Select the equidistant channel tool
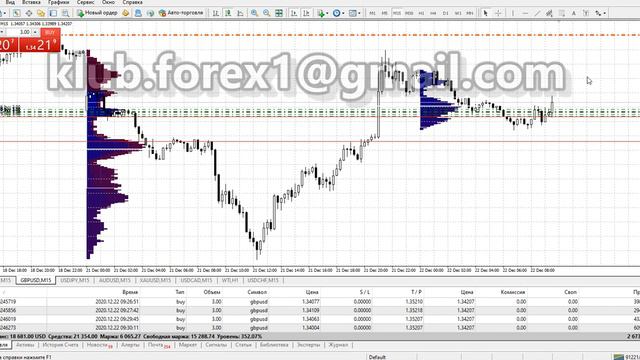The width and height of the screenshot is (640, 360). coord(549,13)
